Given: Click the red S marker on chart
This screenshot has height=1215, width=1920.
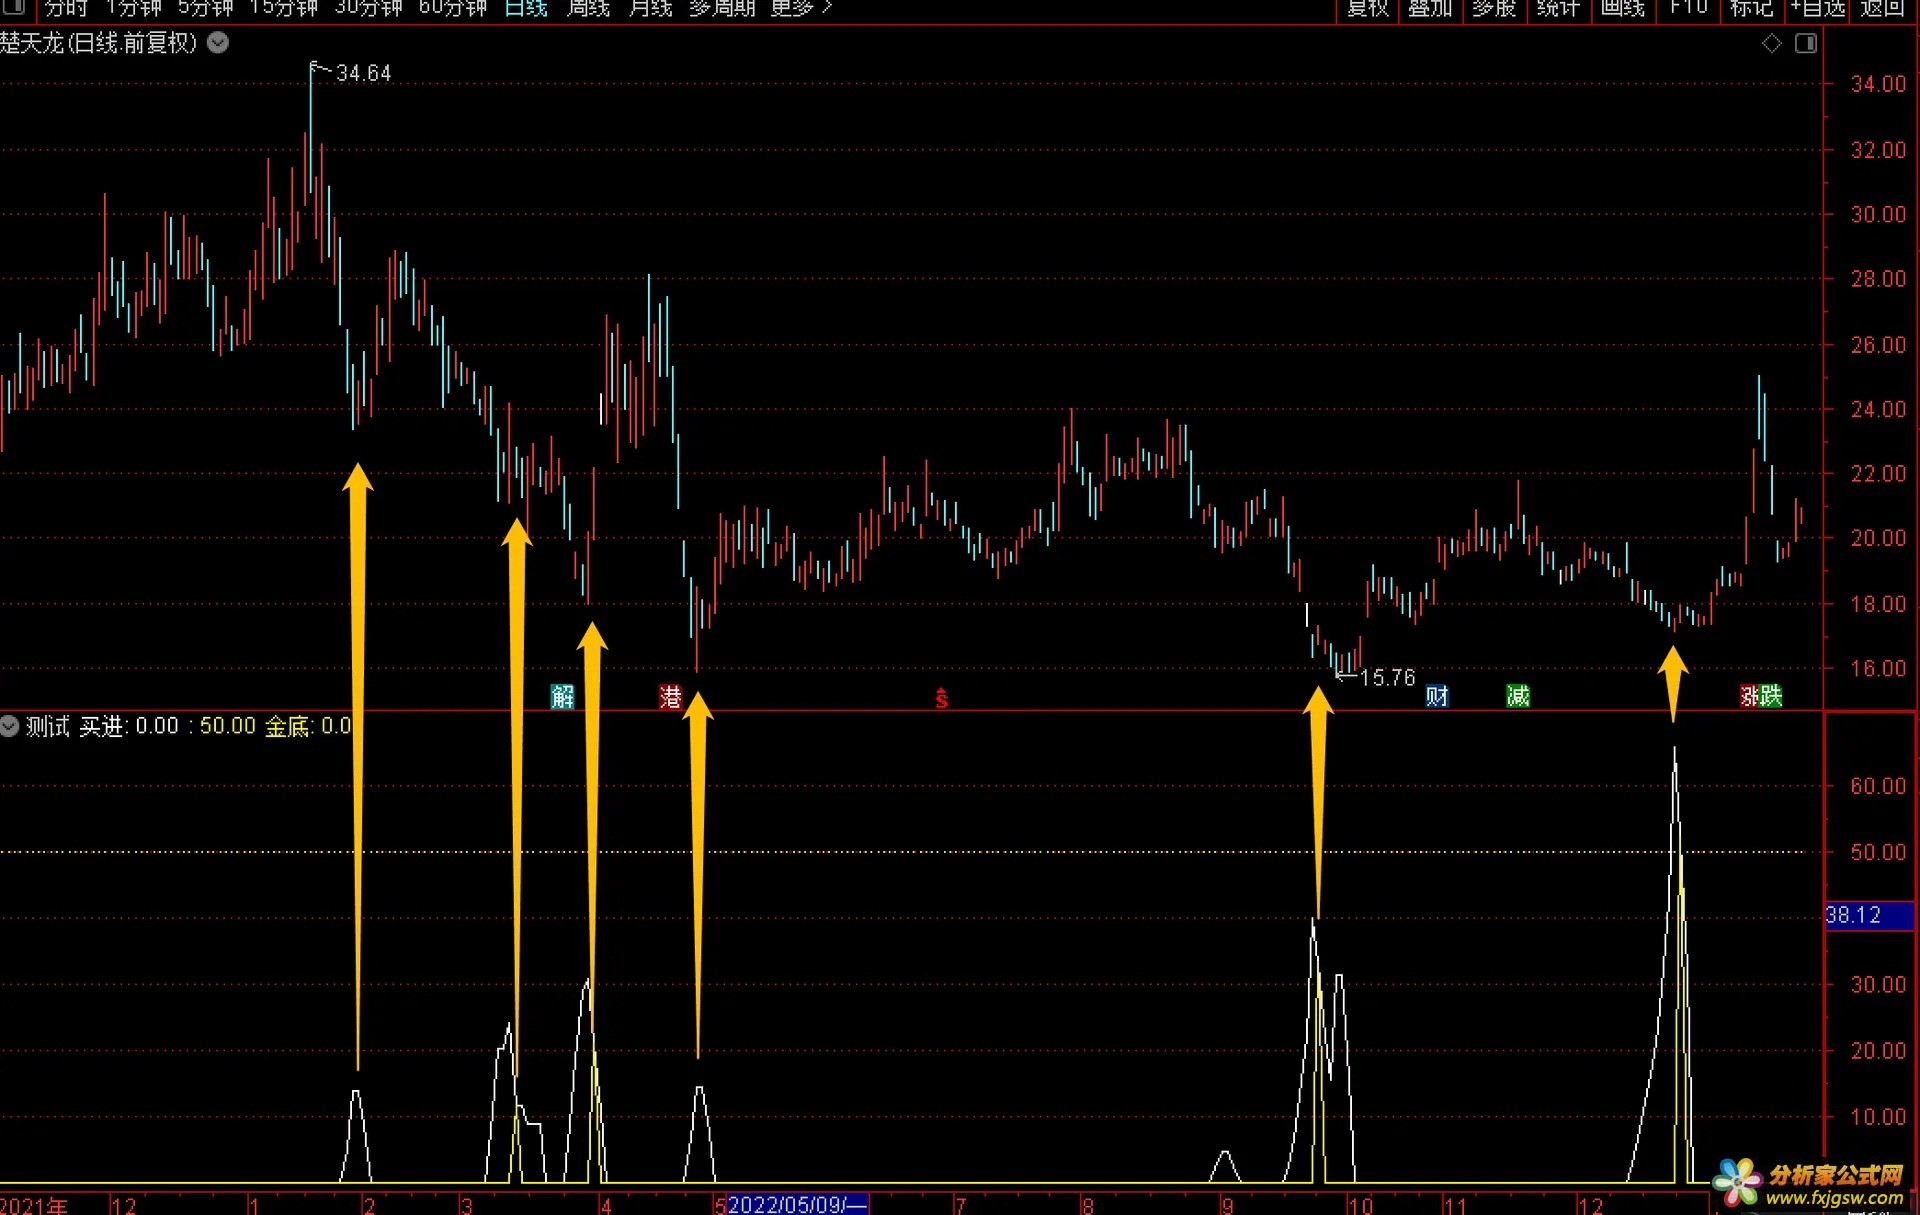Looking at the screenshot, I should [x=941, y=698].
